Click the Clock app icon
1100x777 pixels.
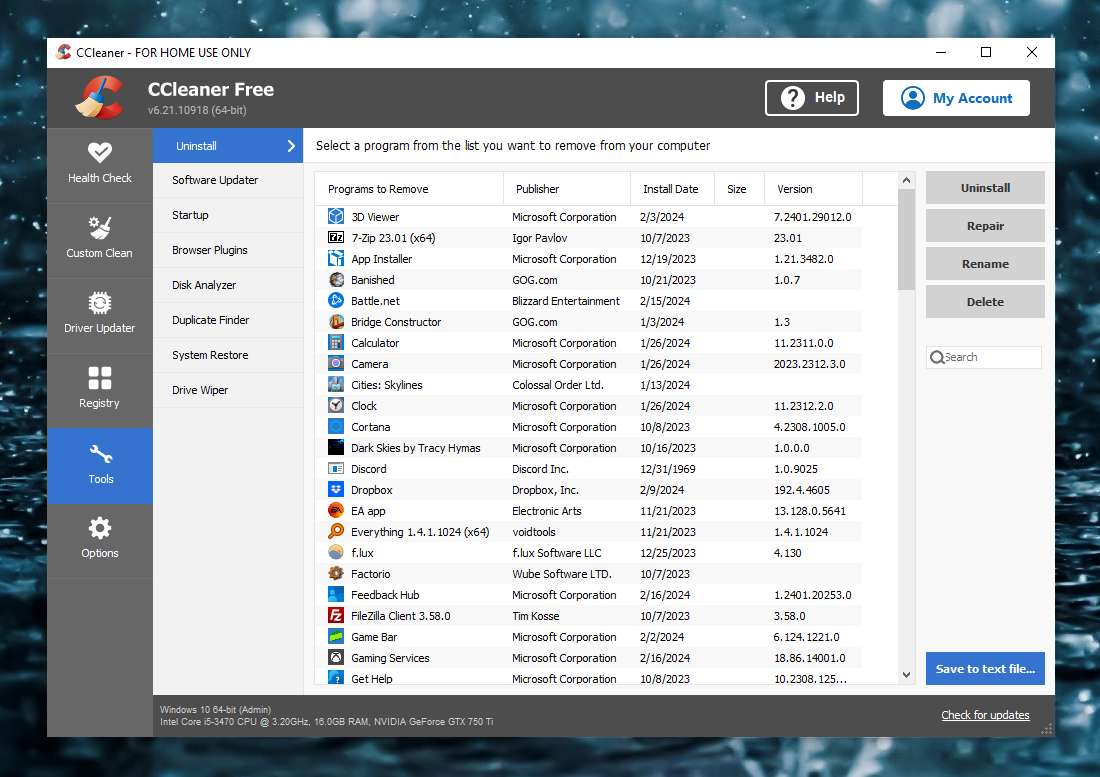(x=336, y=406)
